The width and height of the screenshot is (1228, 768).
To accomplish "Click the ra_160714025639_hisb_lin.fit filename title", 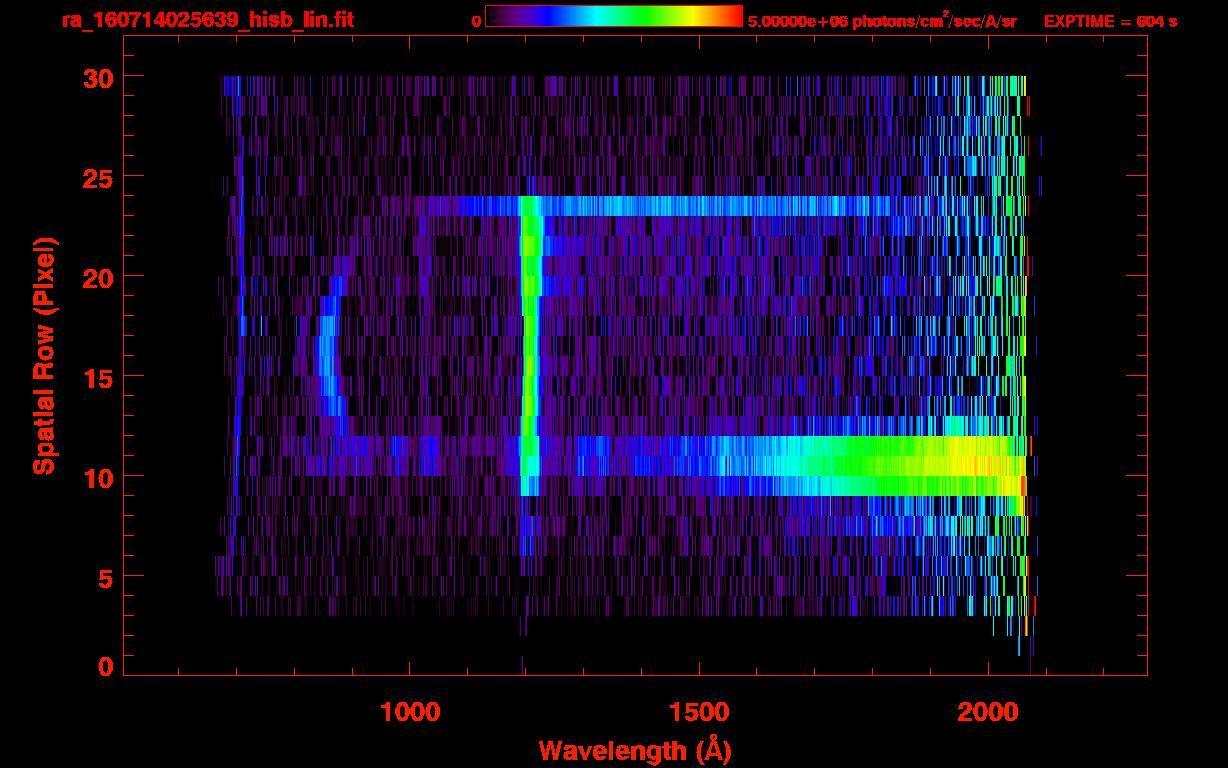I will pyautogui.click(x=207, y=20).
